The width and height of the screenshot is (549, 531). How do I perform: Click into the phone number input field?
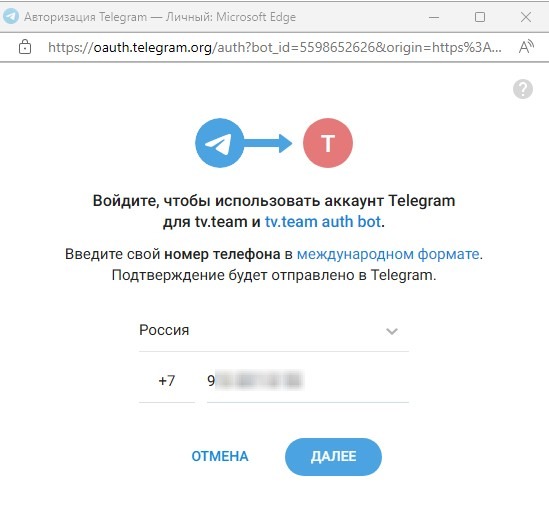[x=308, y=381]
